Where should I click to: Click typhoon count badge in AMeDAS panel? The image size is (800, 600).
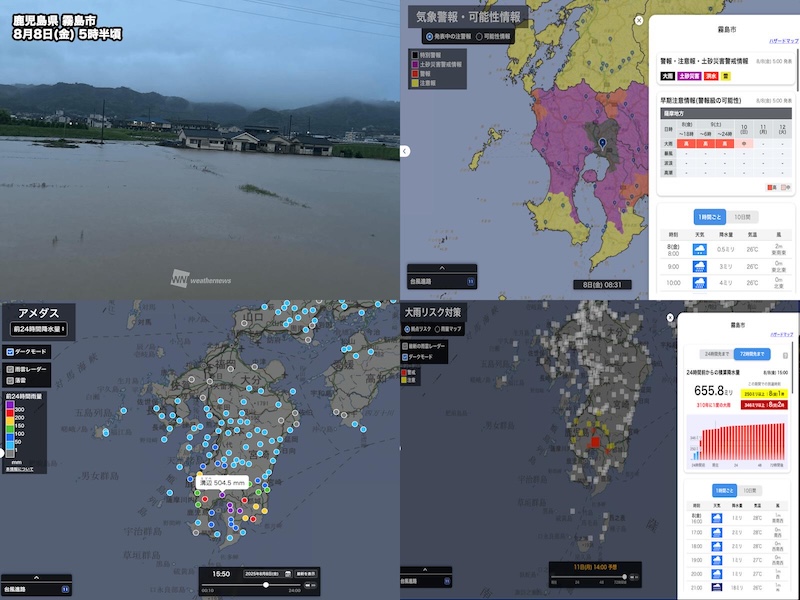pyautogui.click(x=65, y=590)
